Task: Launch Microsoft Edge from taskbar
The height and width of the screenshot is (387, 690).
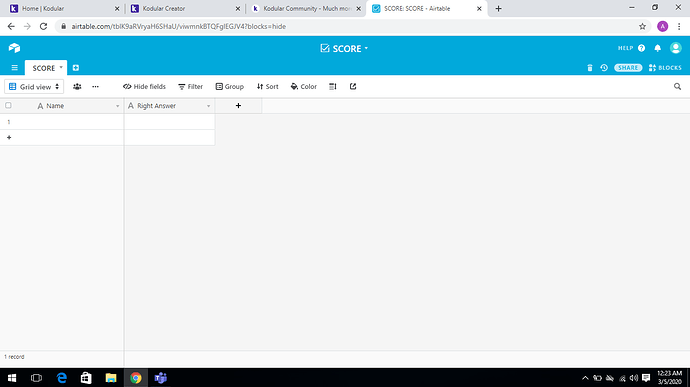Action: (x=62, y=378)
